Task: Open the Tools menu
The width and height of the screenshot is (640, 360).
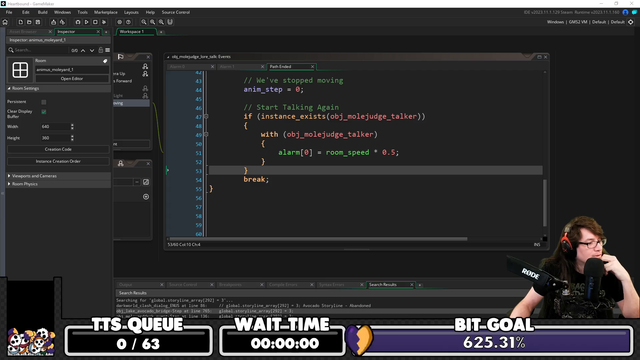Action: point(82,12)
